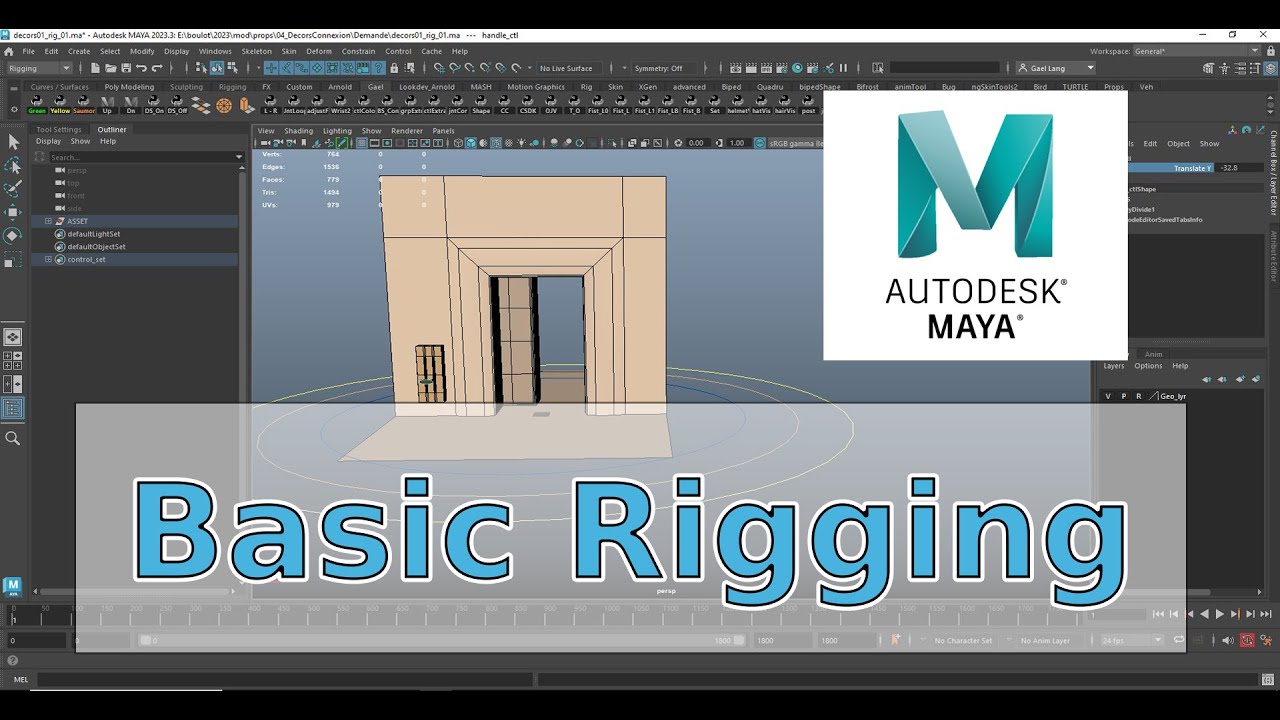
Task: Activate the Rotate tool in toolbox
Action: pyautogui.click(x=13, y=236)
